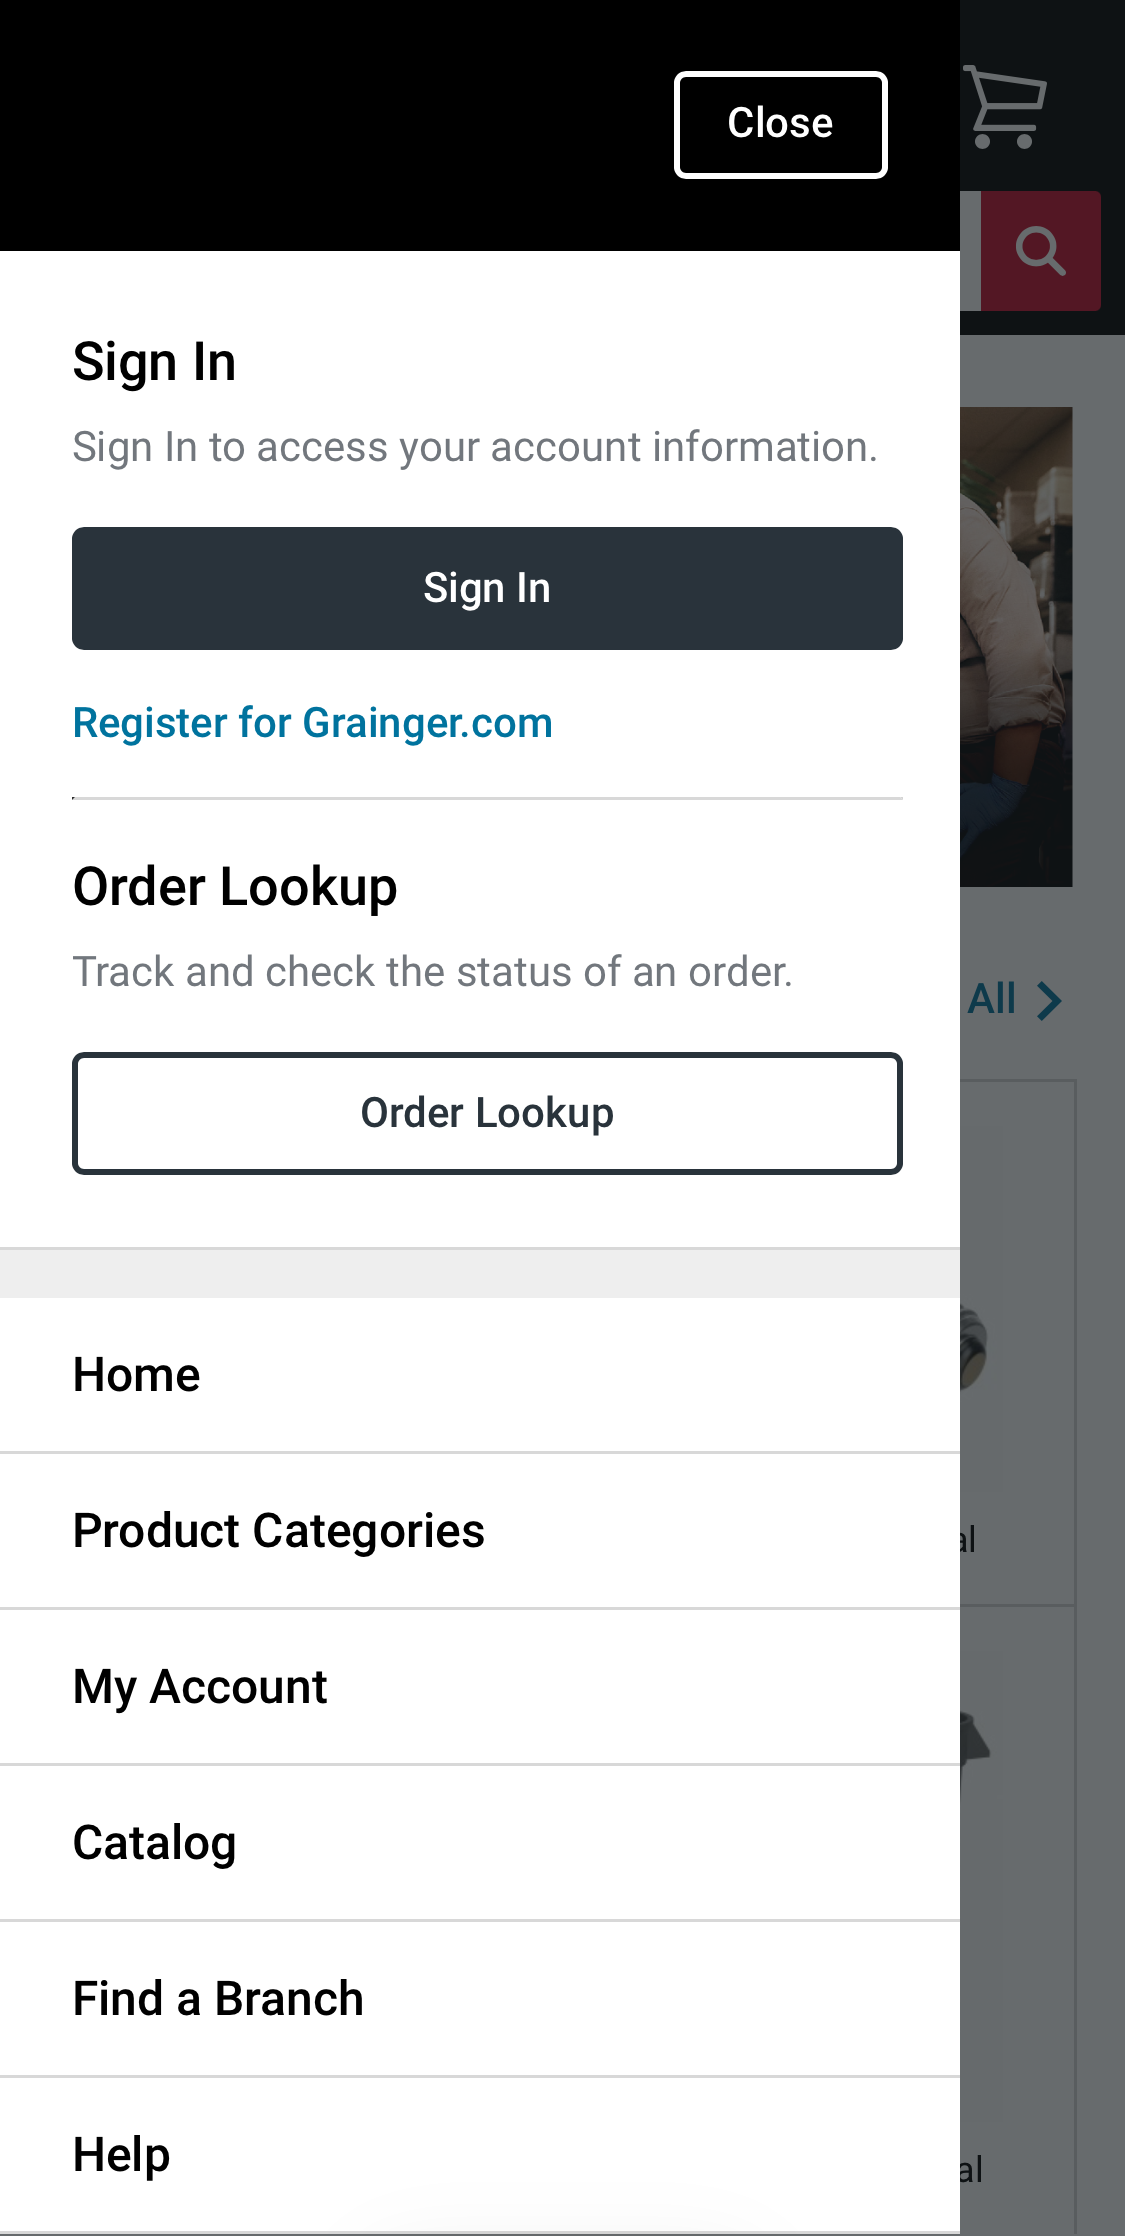The image size is (1125, 2236).
Task: Go to My Account
Action: [x=199, y=1686]
